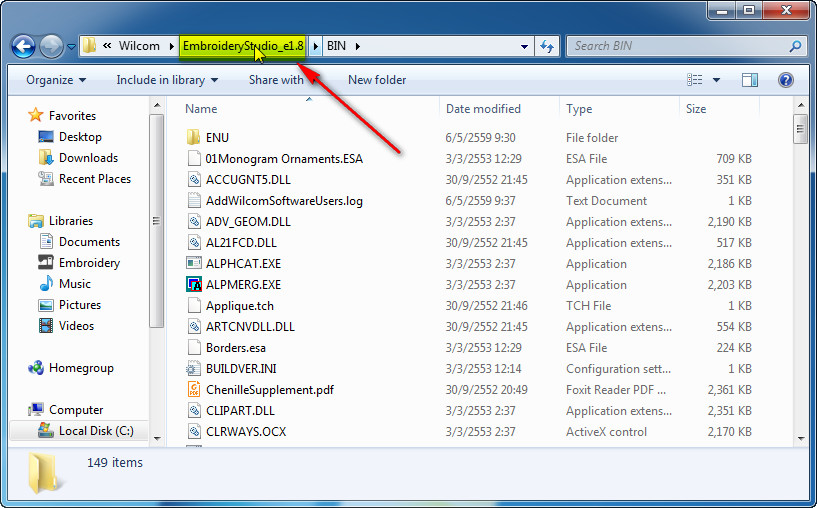Select the CLIPART.DLL file icon

tap(194, 411)
